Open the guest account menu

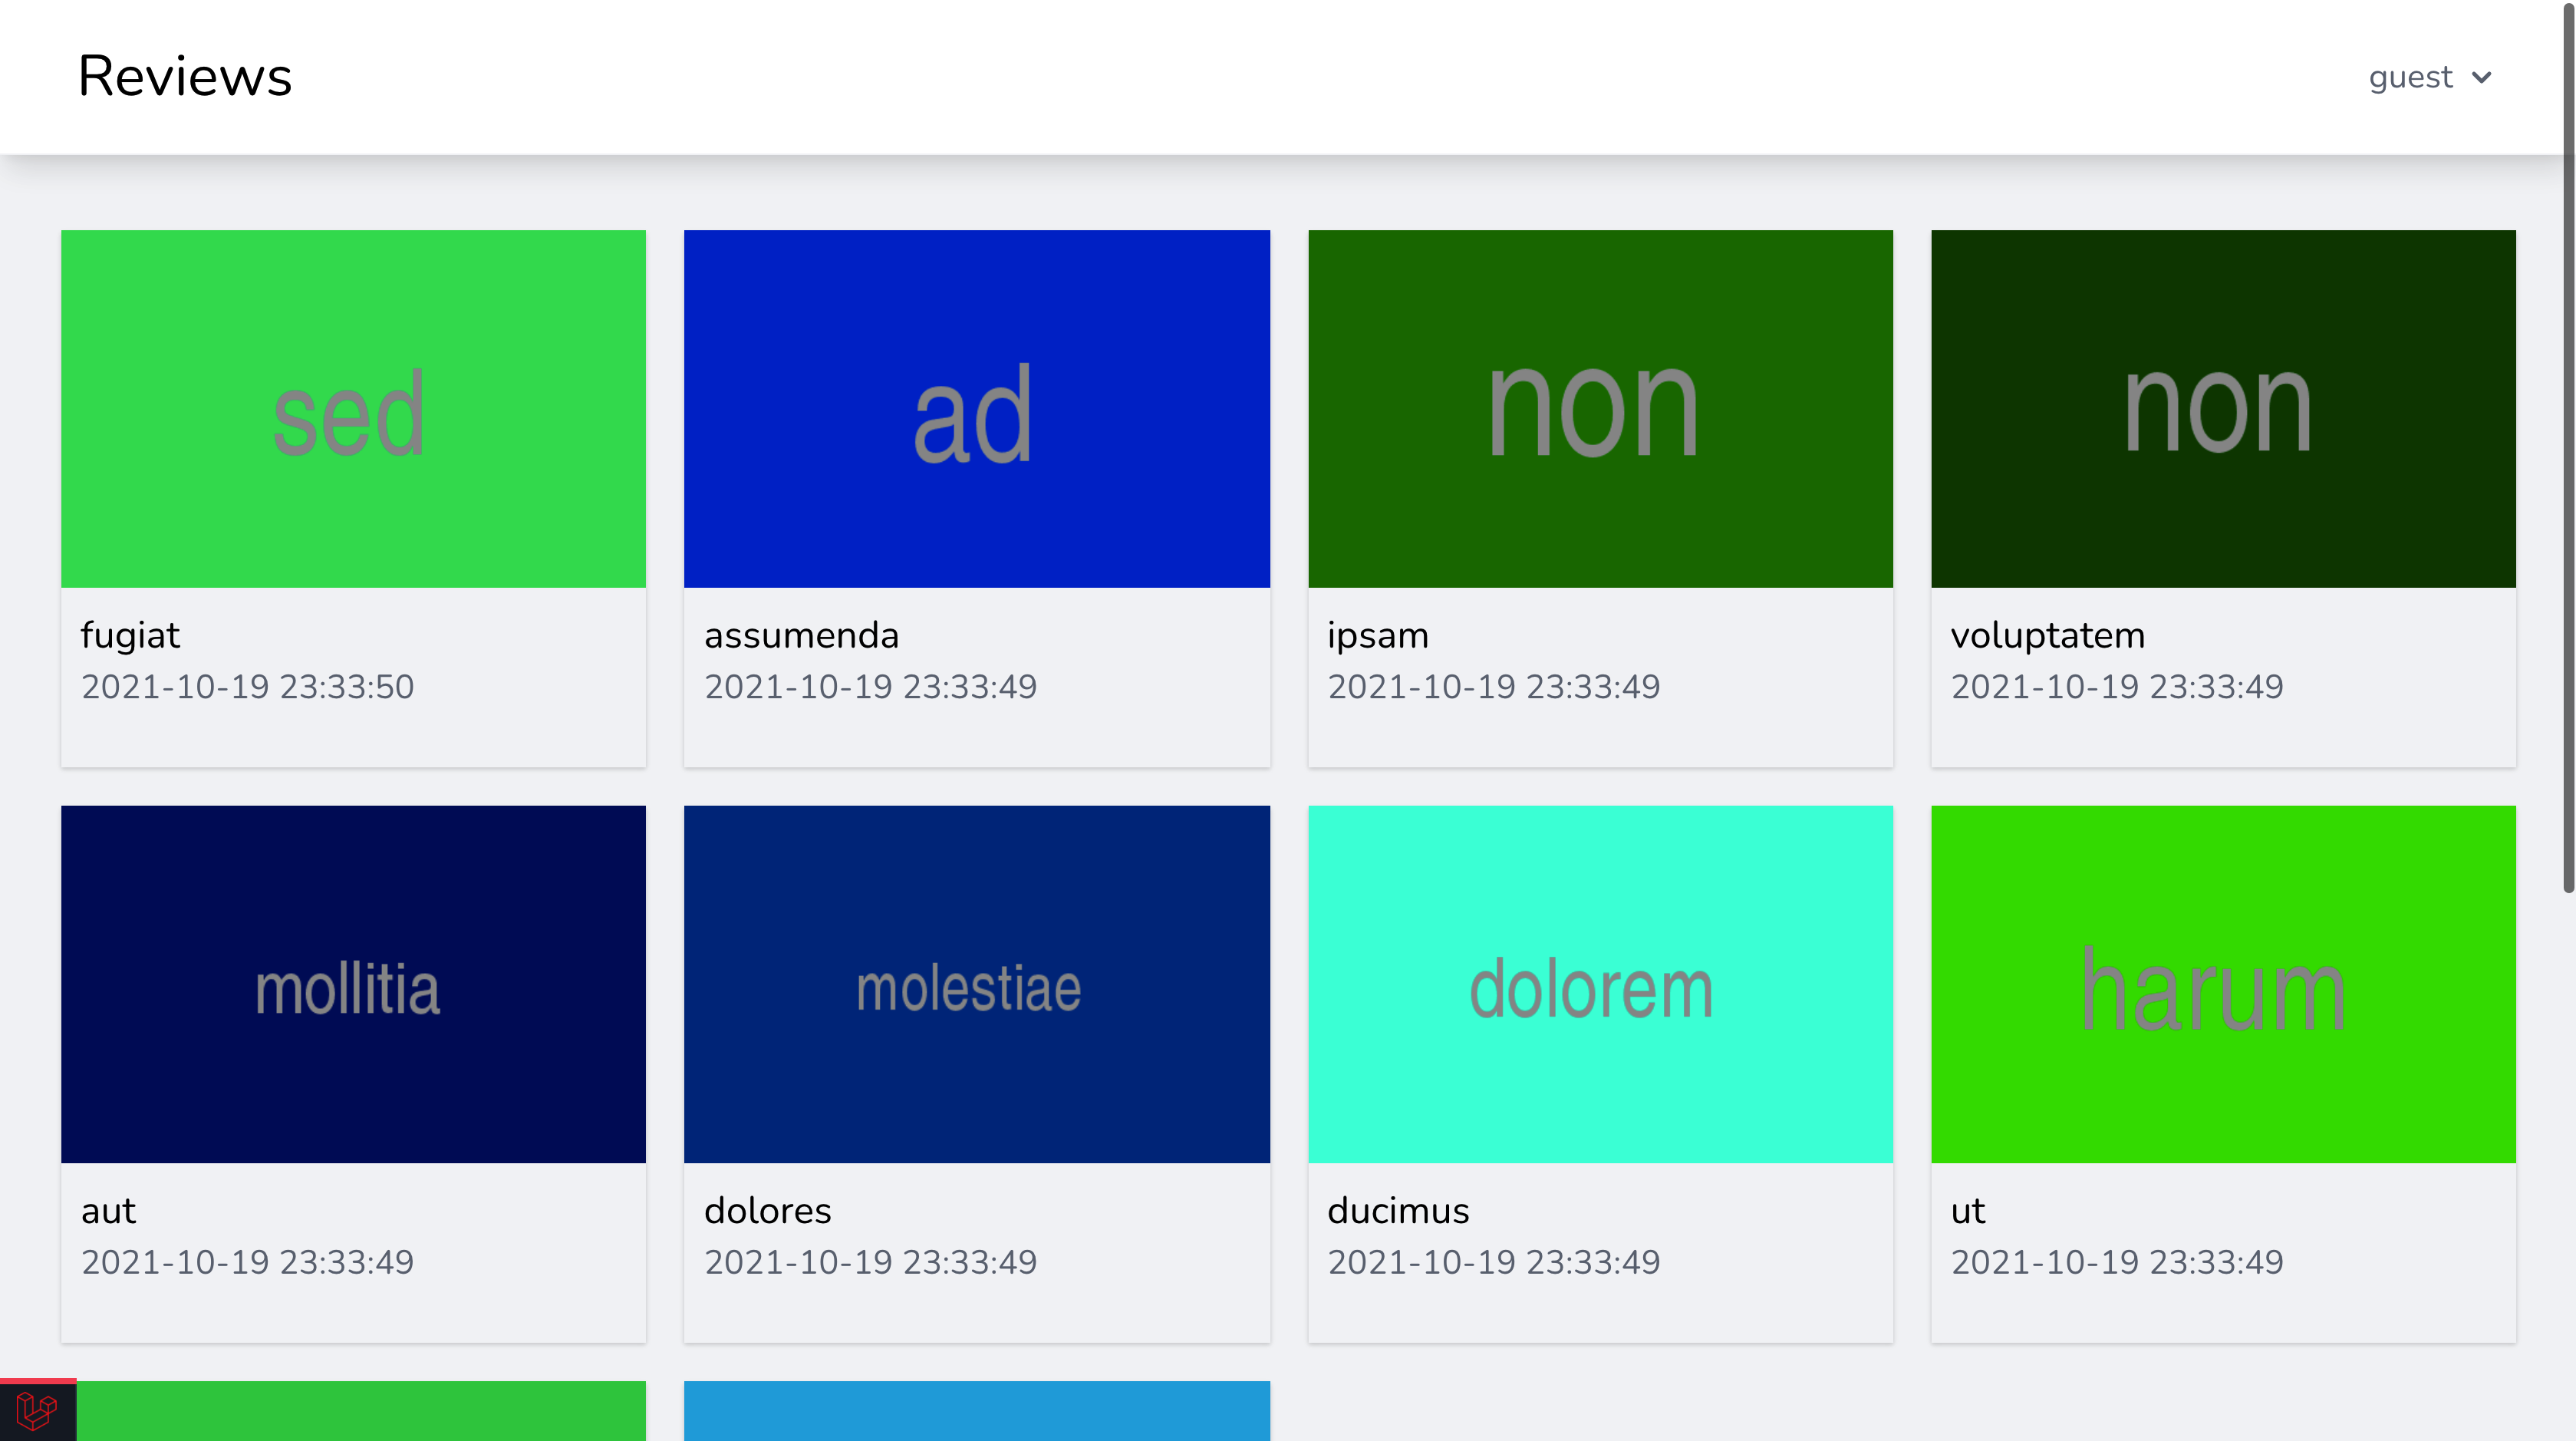click(x=2410, y=78)
